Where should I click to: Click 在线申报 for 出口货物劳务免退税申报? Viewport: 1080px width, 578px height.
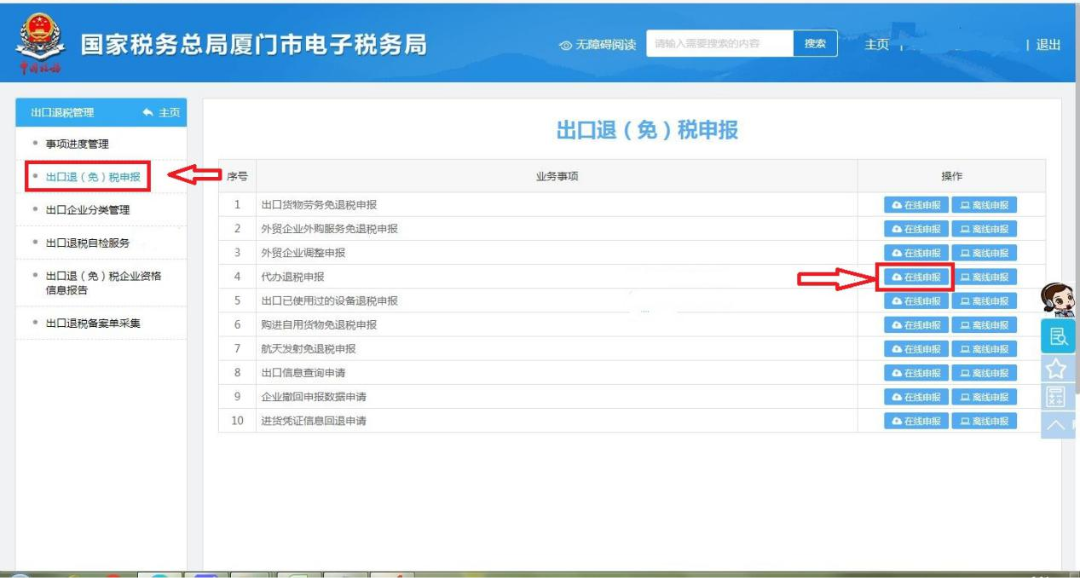pyautogui.click(x=916, y=205)
